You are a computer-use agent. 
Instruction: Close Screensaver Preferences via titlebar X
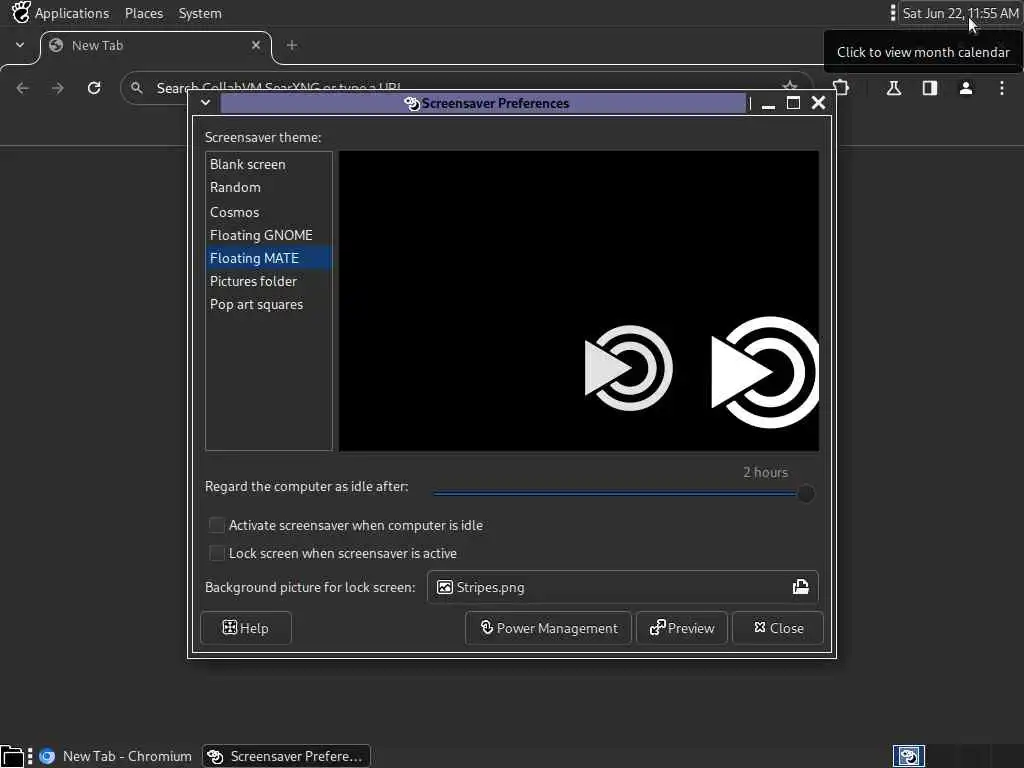pyautogui.click(x=818, y=103)
